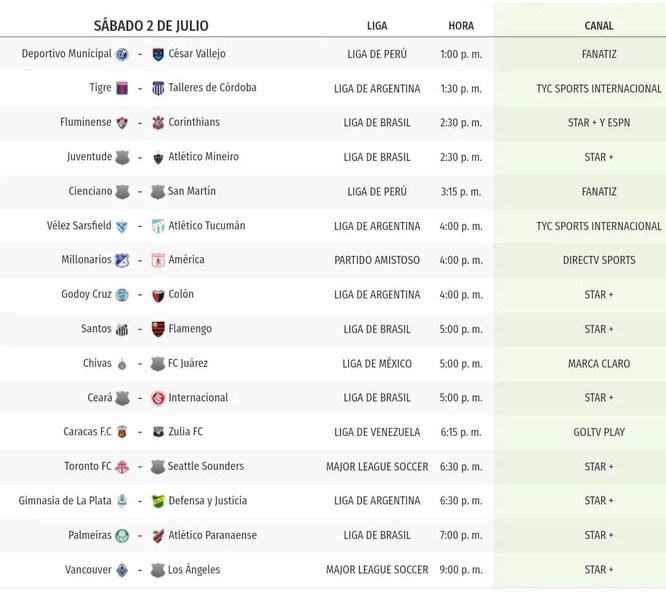Select the Atlético Tucumán striped crest

pyautogui.click(x=158, y=226)
